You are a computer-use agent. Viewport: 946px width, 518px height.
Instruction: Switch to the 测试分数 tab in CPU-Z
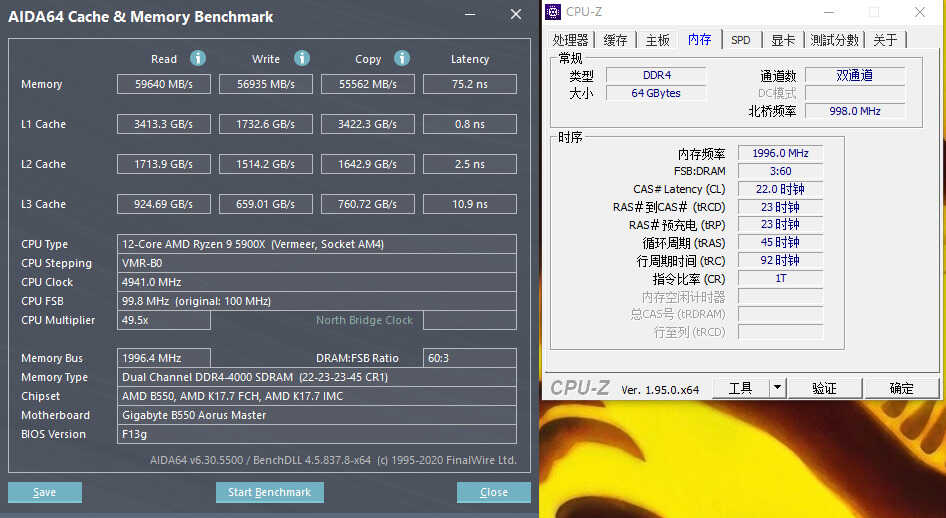pyautogui.click(x=834, y=40)
